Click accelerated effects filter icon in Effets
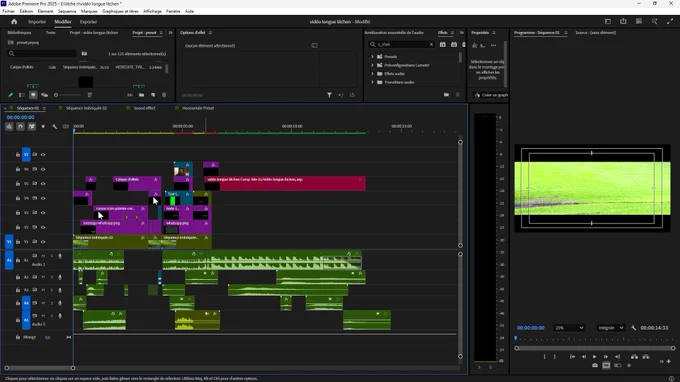 442,44
